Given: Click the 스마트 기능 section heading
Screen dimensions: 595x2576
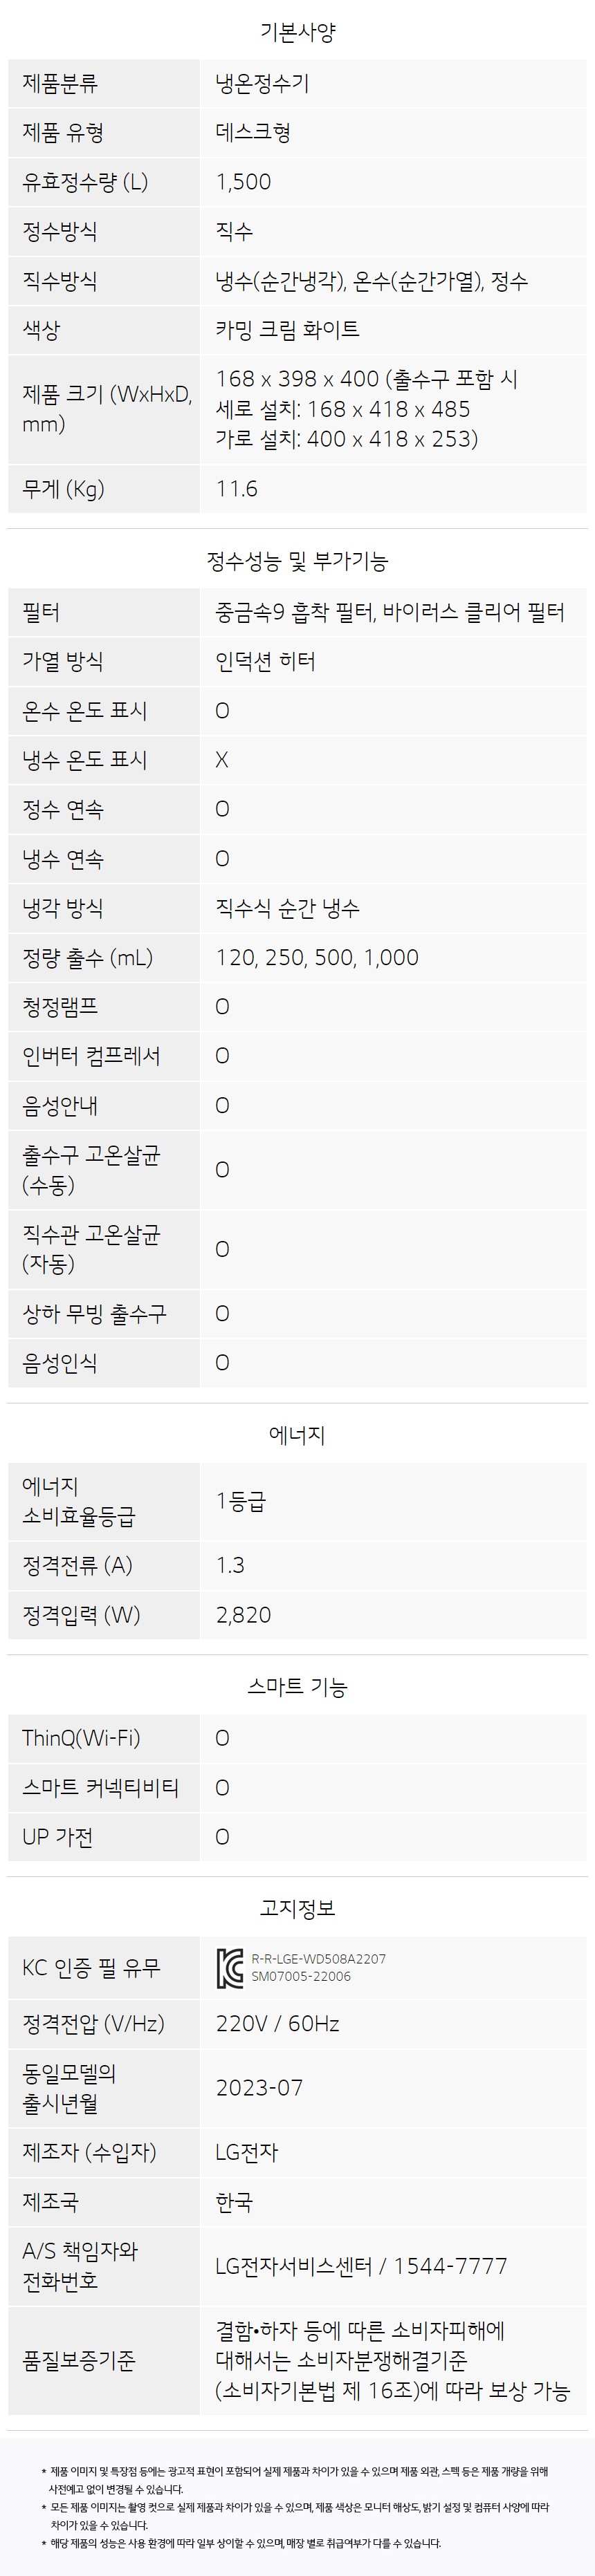Looking at the screenshot, I should tap(297, 1687).
